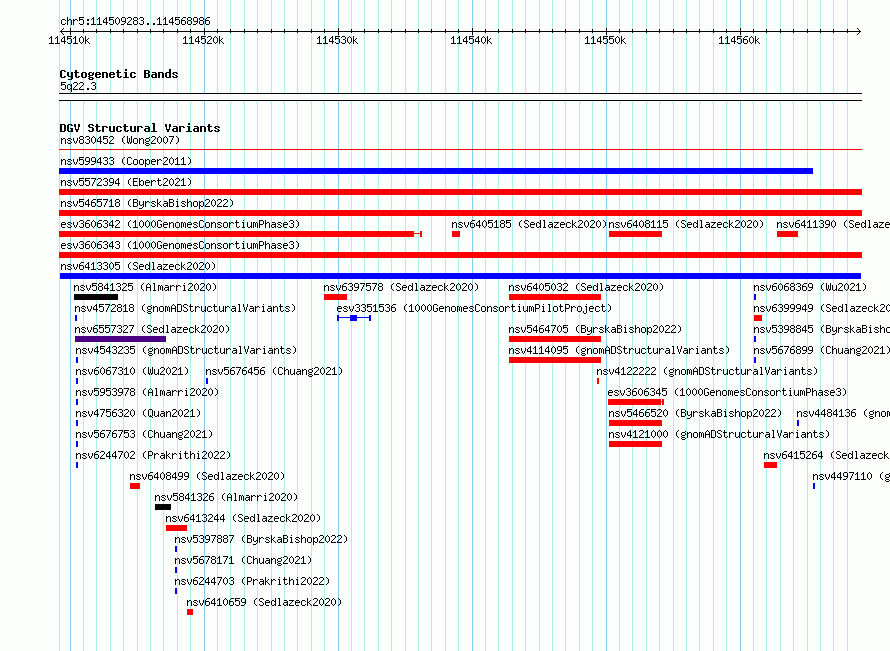Viewport: 890px width, 651px height.
Task: Select the 5q22.3 cytogenetic band label
Action: click(78, 87)
